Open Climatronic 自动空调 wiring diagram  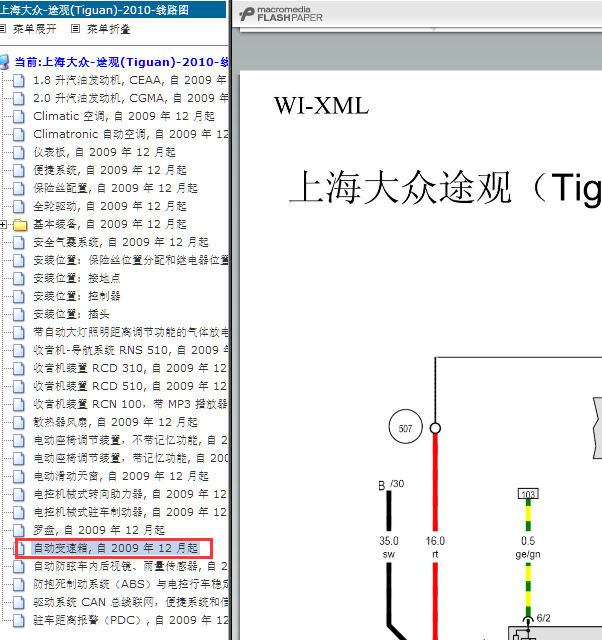coord(131,134)
